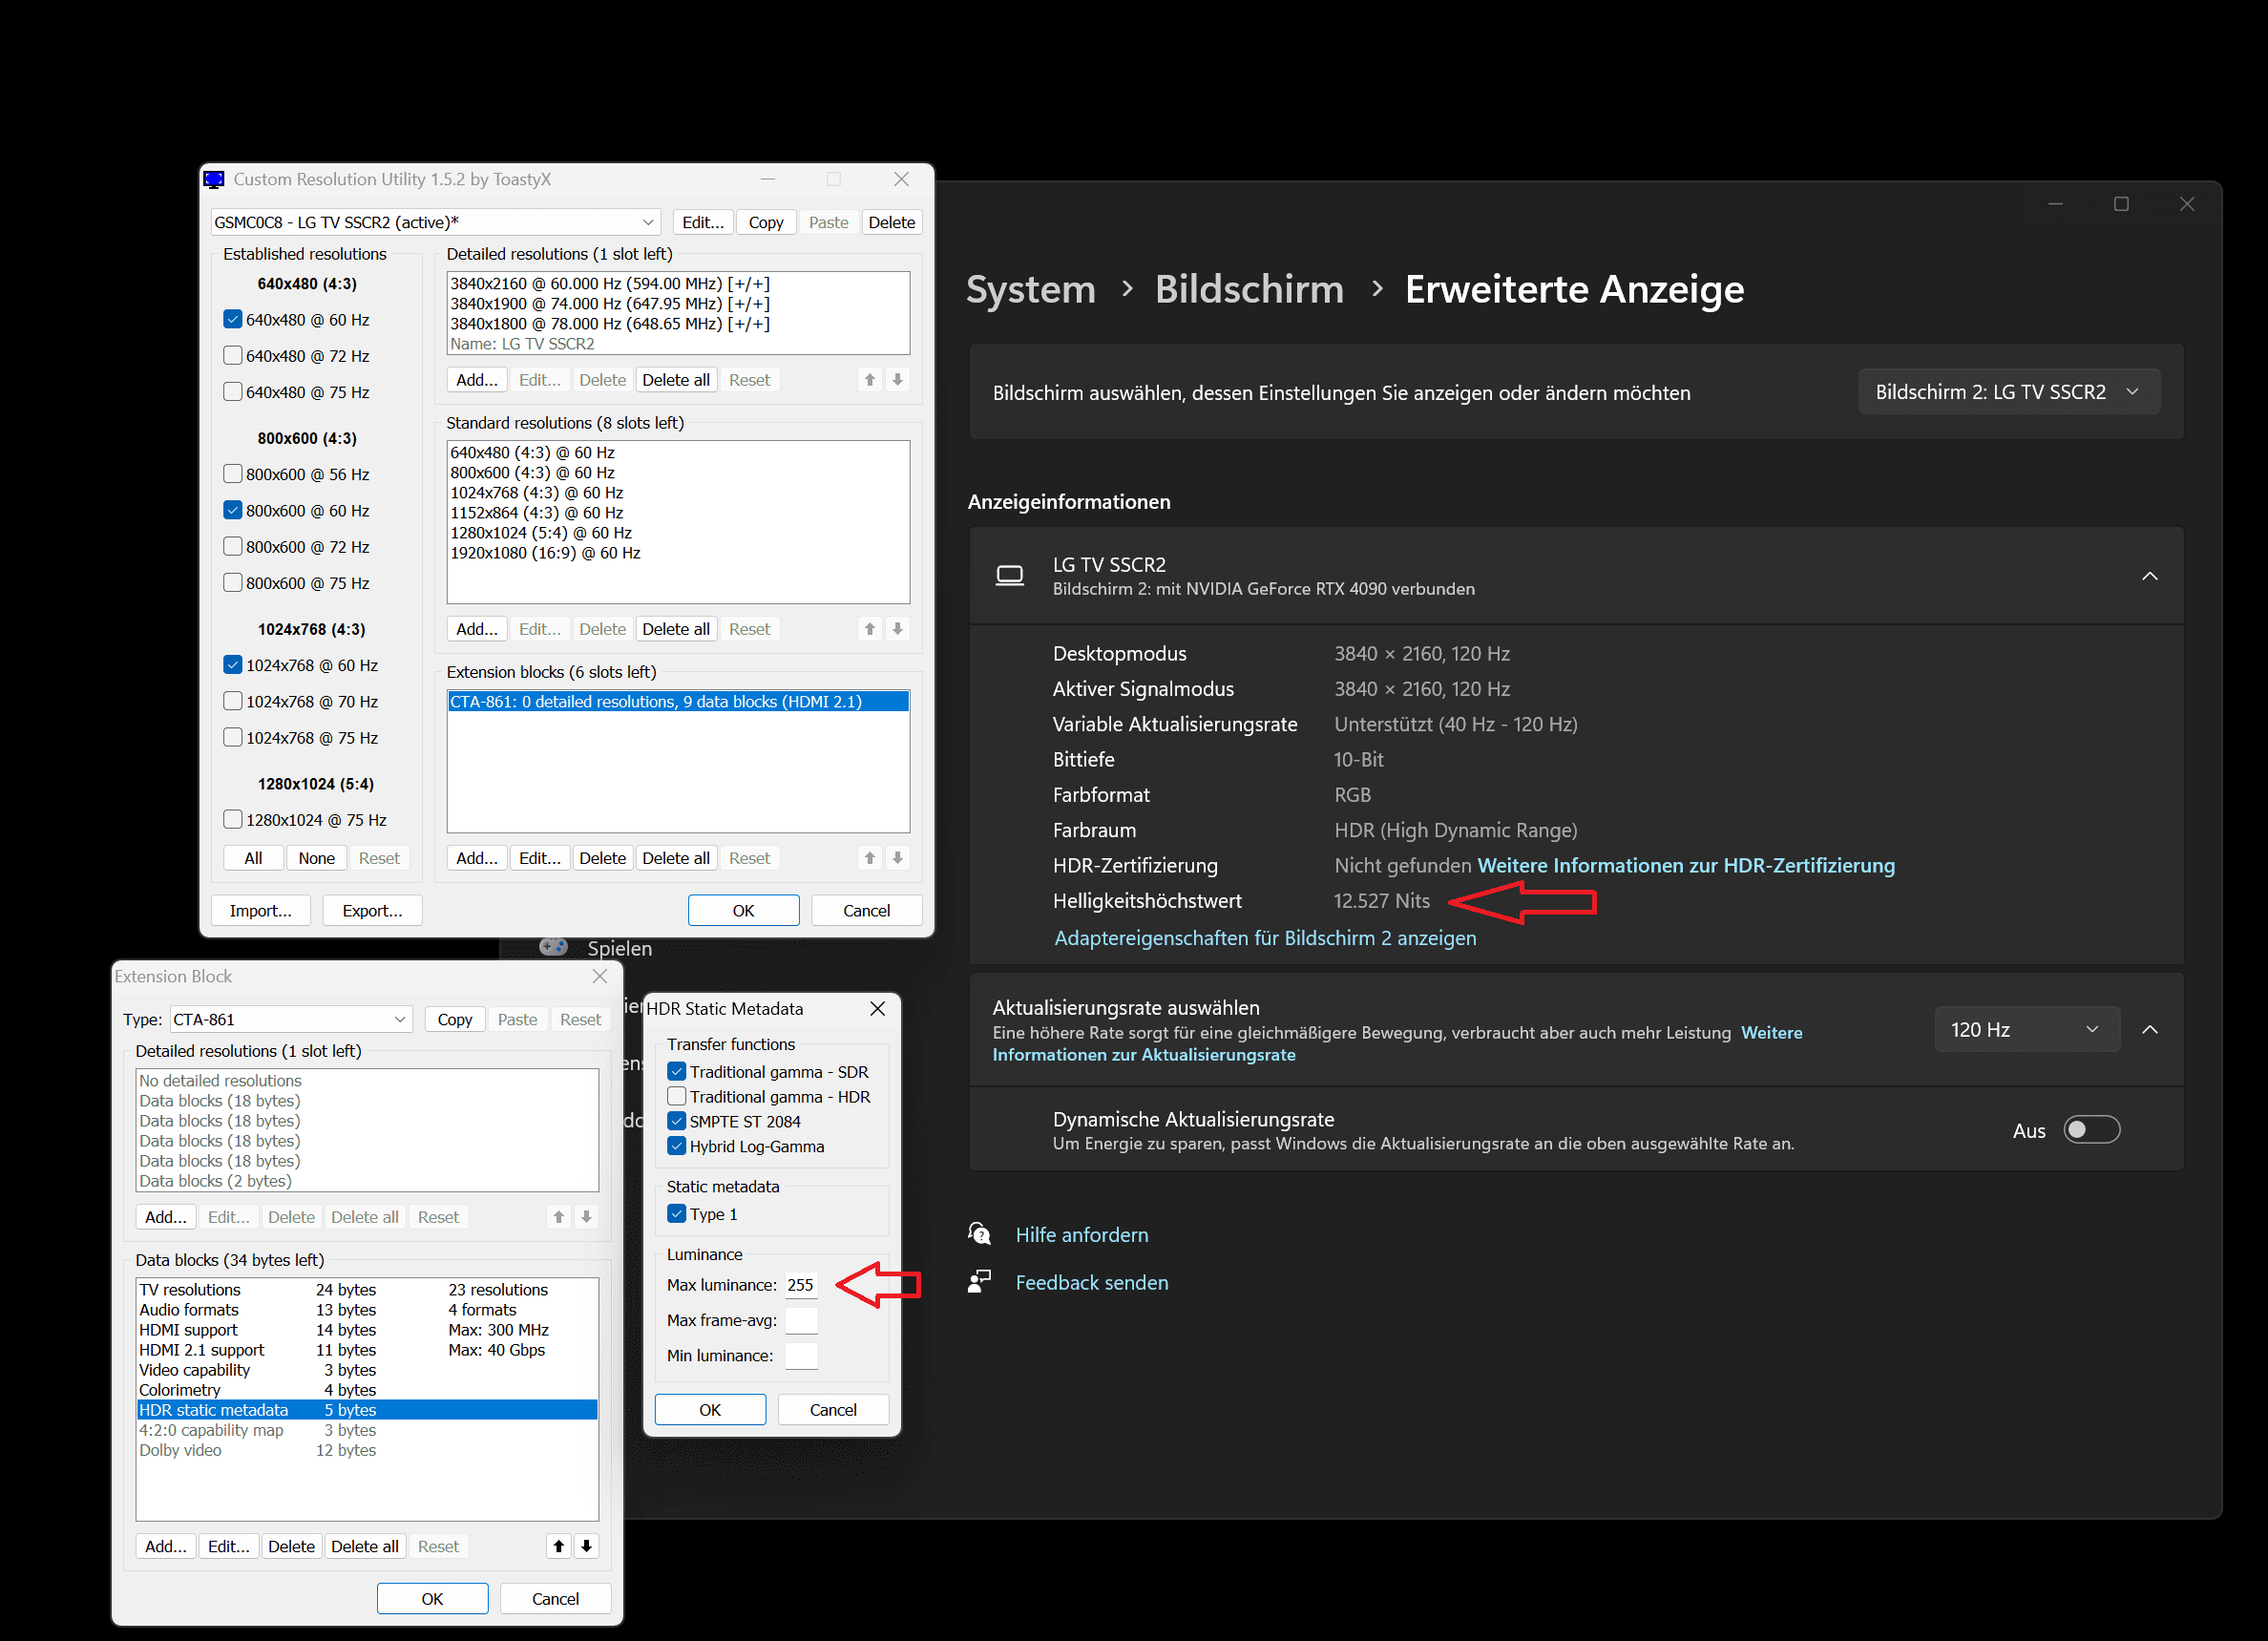Click the Custom Resolution Utility title bar icon
The width and height of the screenshot is (2268, 1641).
[x=214, y=180]
